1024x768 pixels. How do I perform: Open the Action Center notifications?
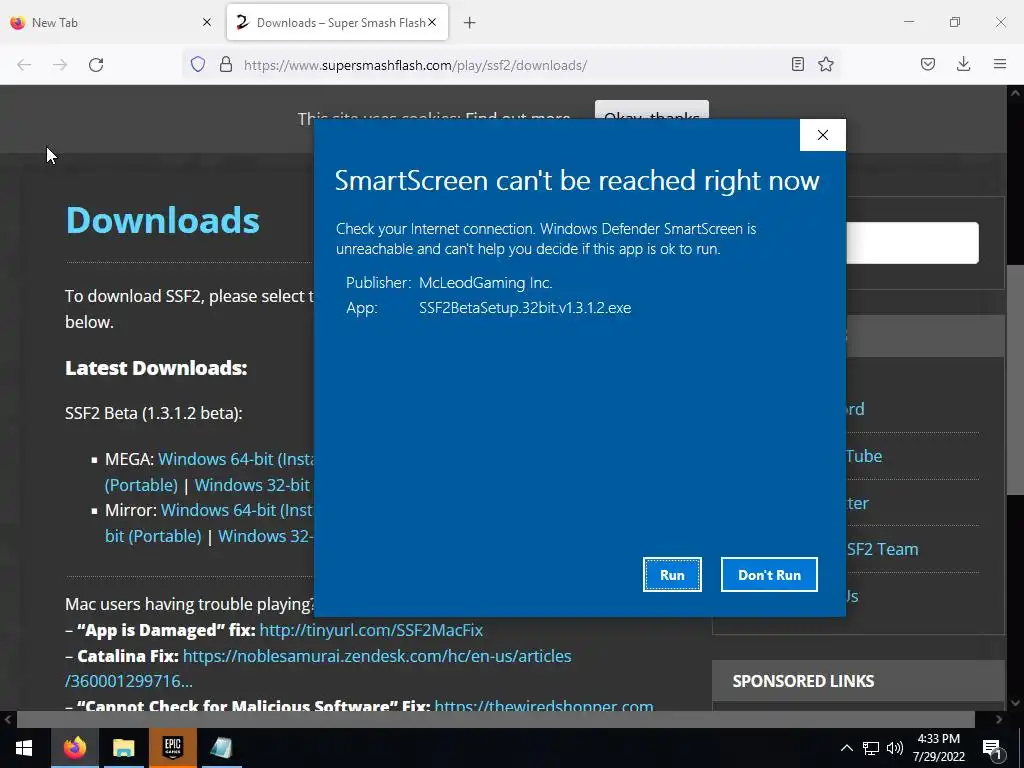click(992, 748)
